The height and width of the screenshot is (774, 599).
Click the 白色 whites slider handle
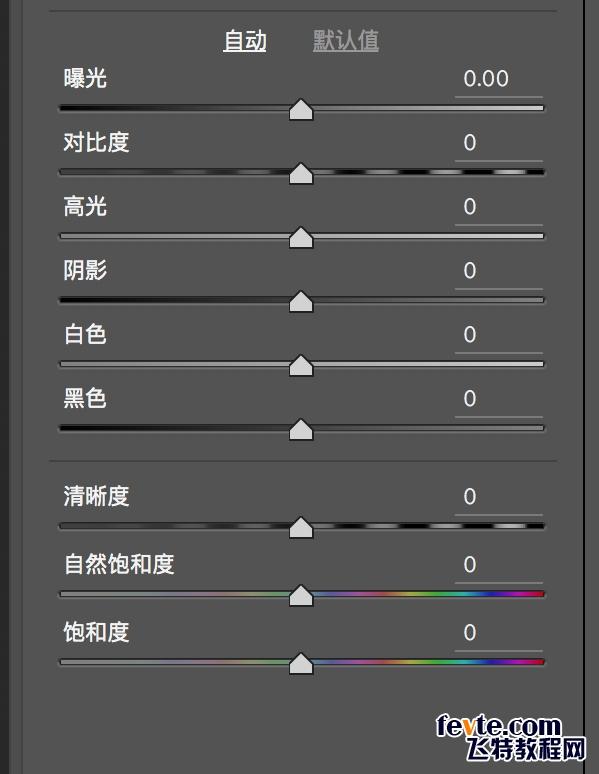pyautogui.click(x=301, y=366)
